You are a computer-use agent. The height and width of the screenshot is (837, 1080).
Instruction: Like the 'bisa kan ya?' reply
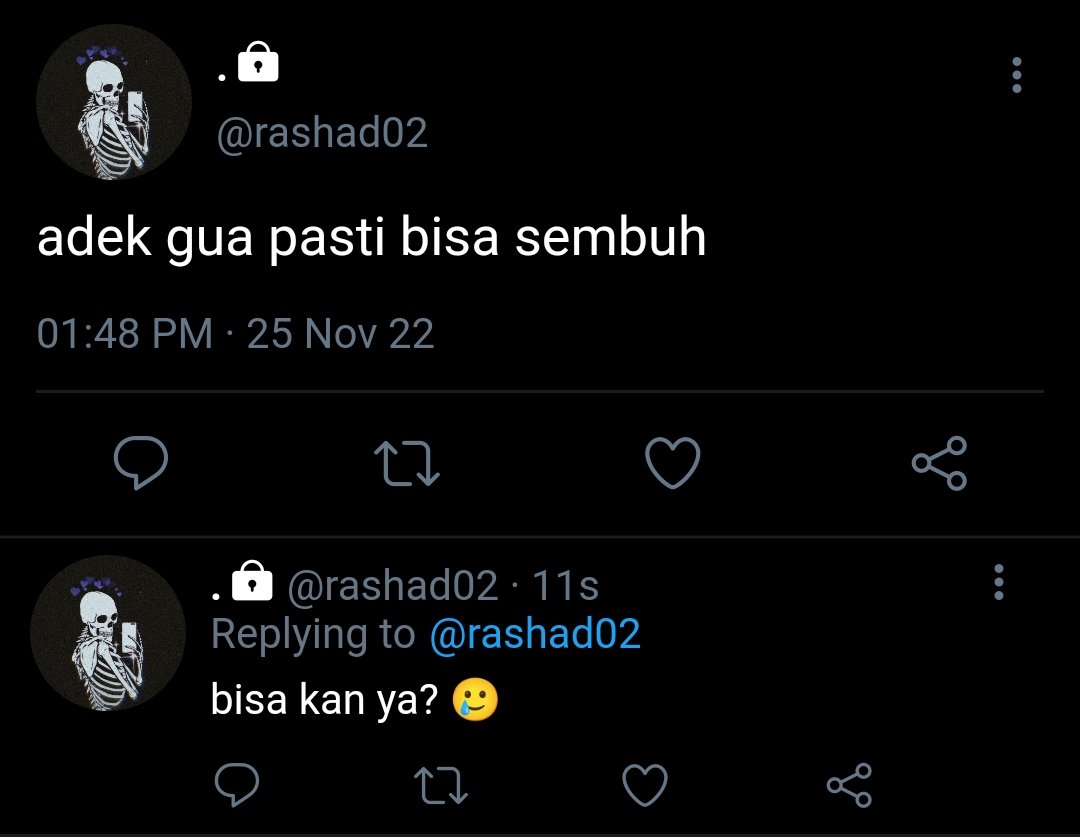click(x=645, y=785)
